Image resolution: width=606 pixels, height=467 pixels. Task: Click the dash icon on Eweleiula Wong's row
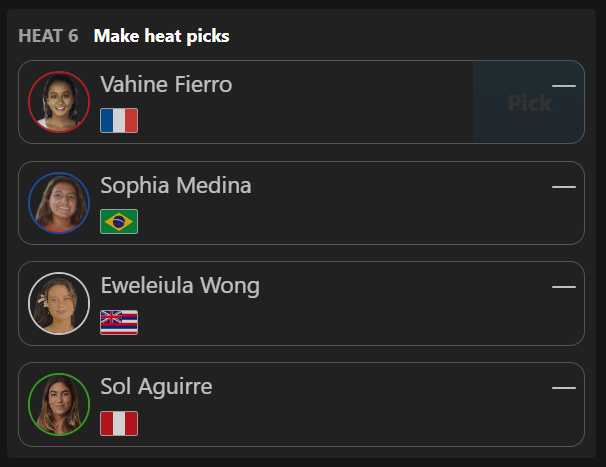[564, 287]
